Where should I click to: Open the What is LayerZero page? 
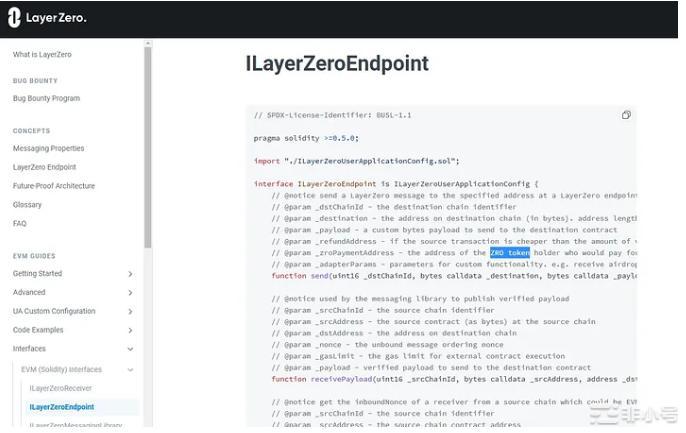pos(42,54)
